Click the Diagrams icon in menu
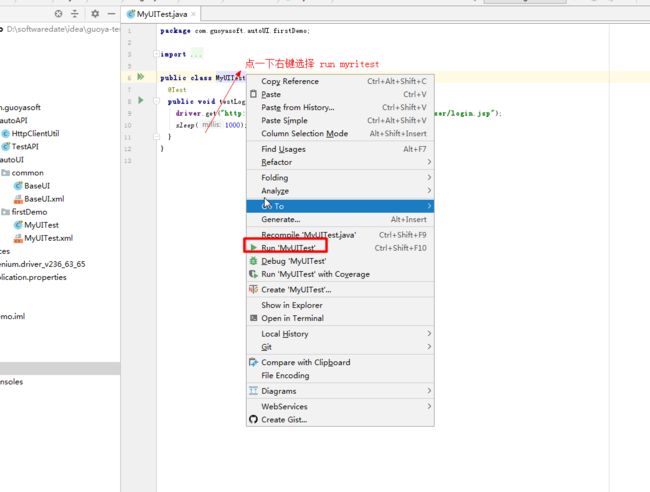650x492 pixels. tap(253, 390)
